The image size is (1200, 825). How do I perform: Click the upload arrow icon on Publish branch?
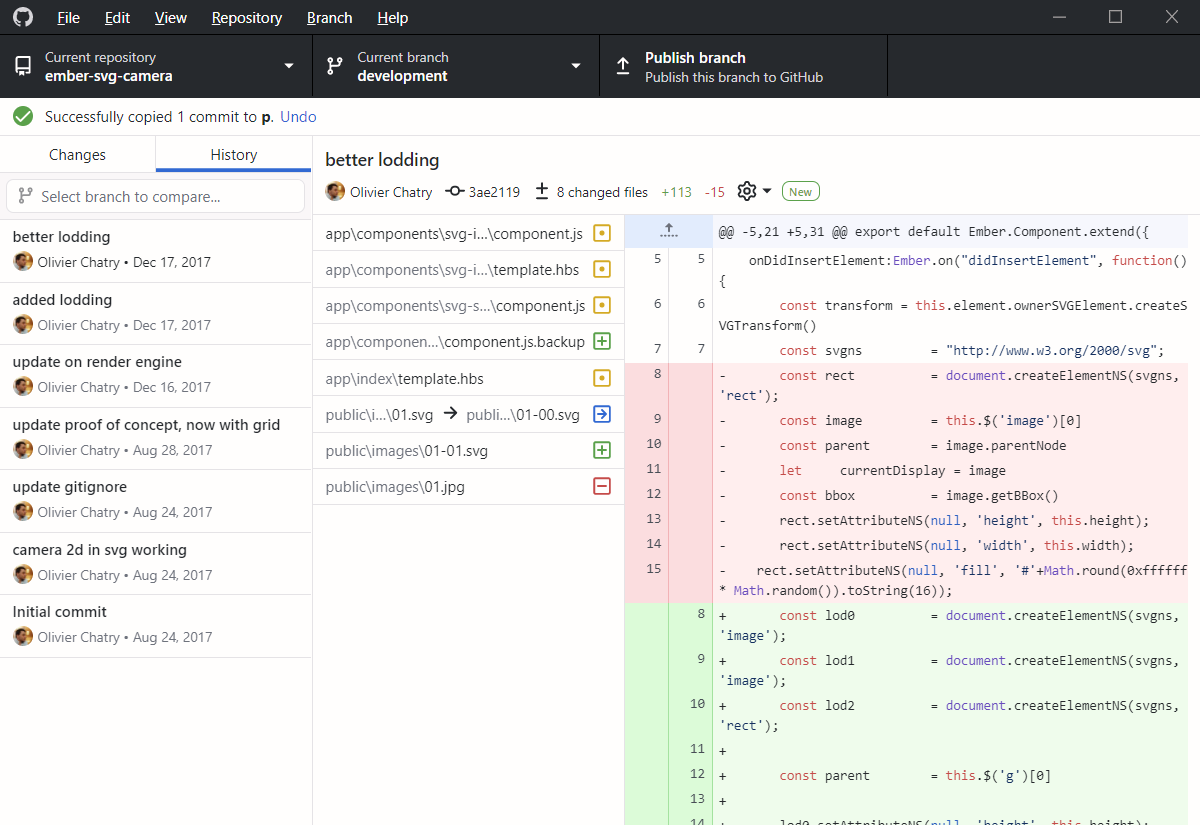pyautogui.click(x=622, y=65)
